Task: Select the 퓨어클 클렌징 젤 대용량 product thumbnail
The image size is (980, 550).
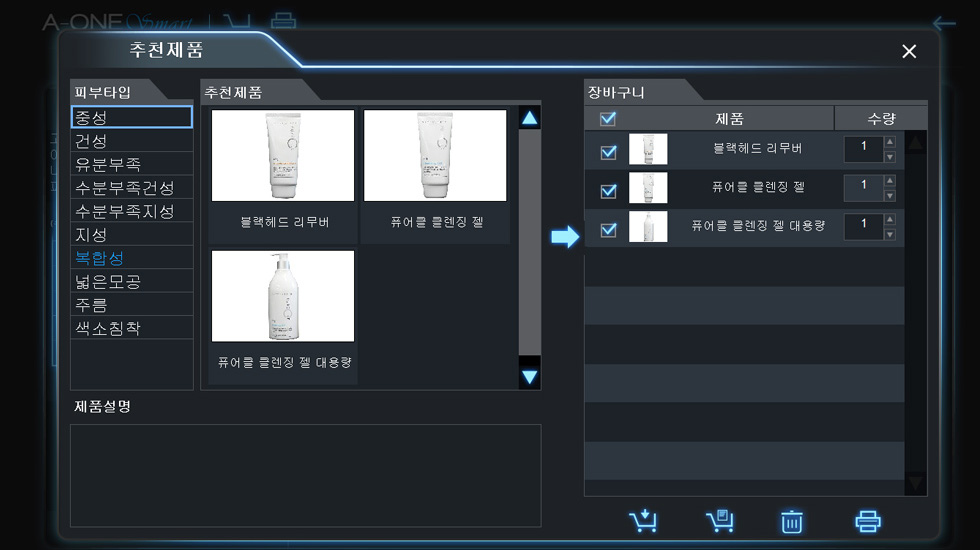Action: [283, 296]
